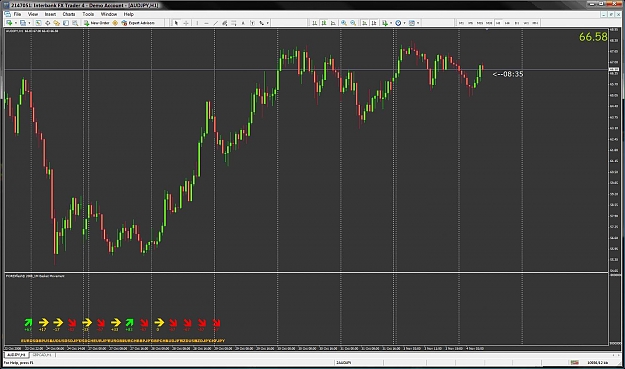
Task: Toggle Chart Shift
Action: coord(373,23)
